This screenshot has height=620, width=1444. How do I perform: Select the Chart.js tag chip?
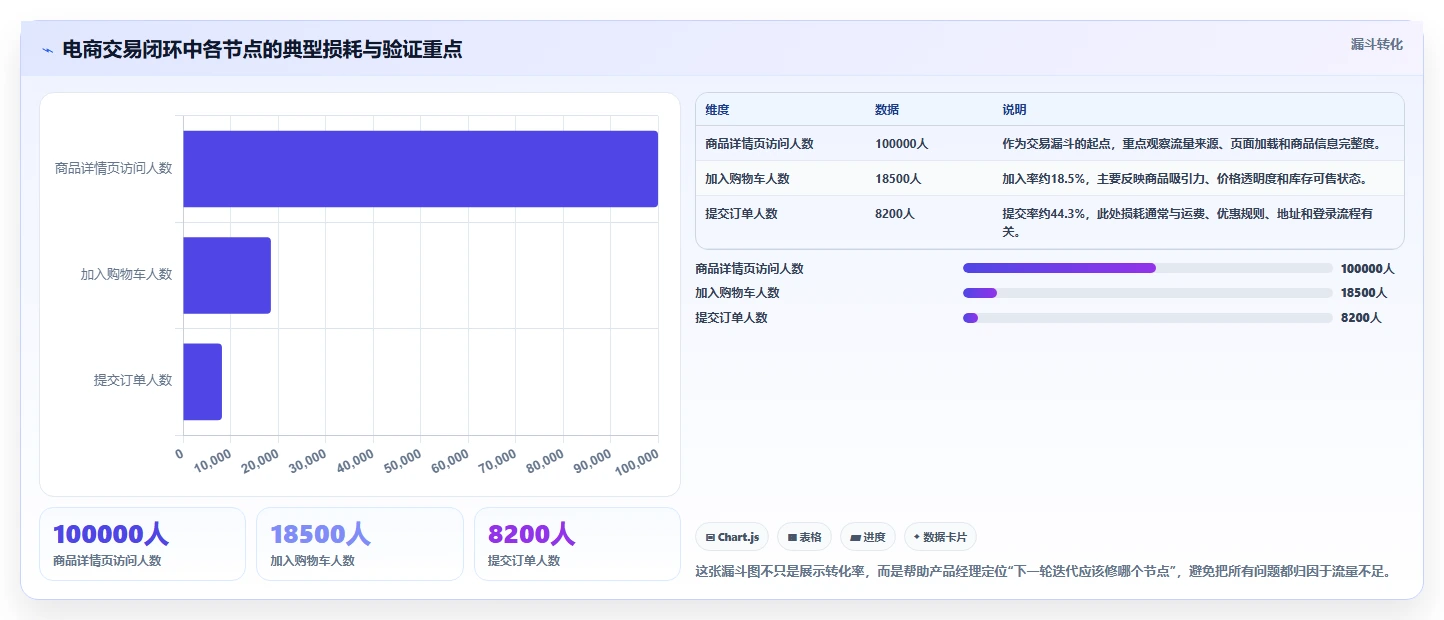point(732,537)
